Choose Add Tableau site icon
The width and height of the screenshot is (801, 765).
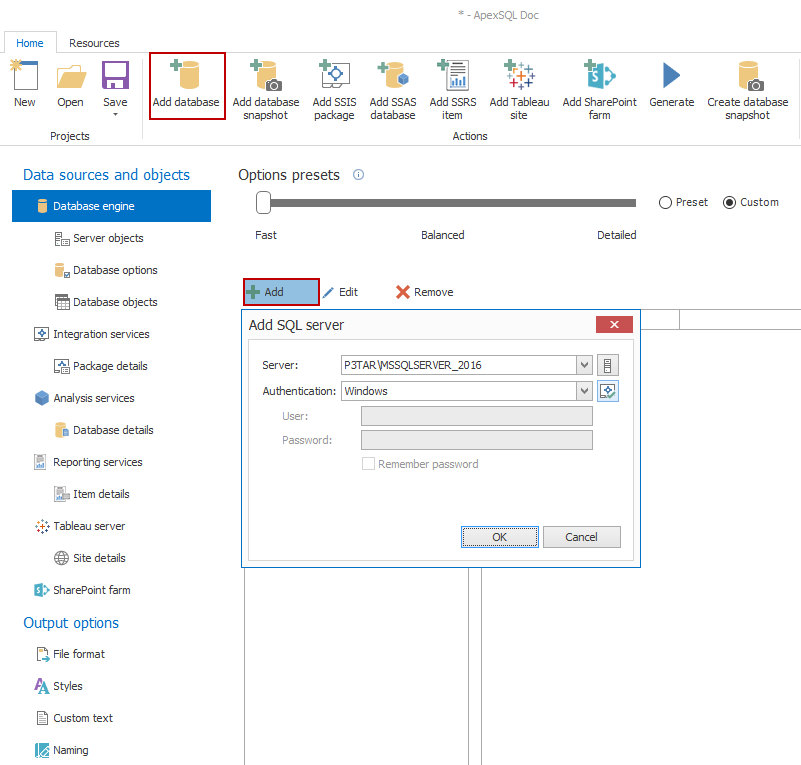(x=519, y=78)
